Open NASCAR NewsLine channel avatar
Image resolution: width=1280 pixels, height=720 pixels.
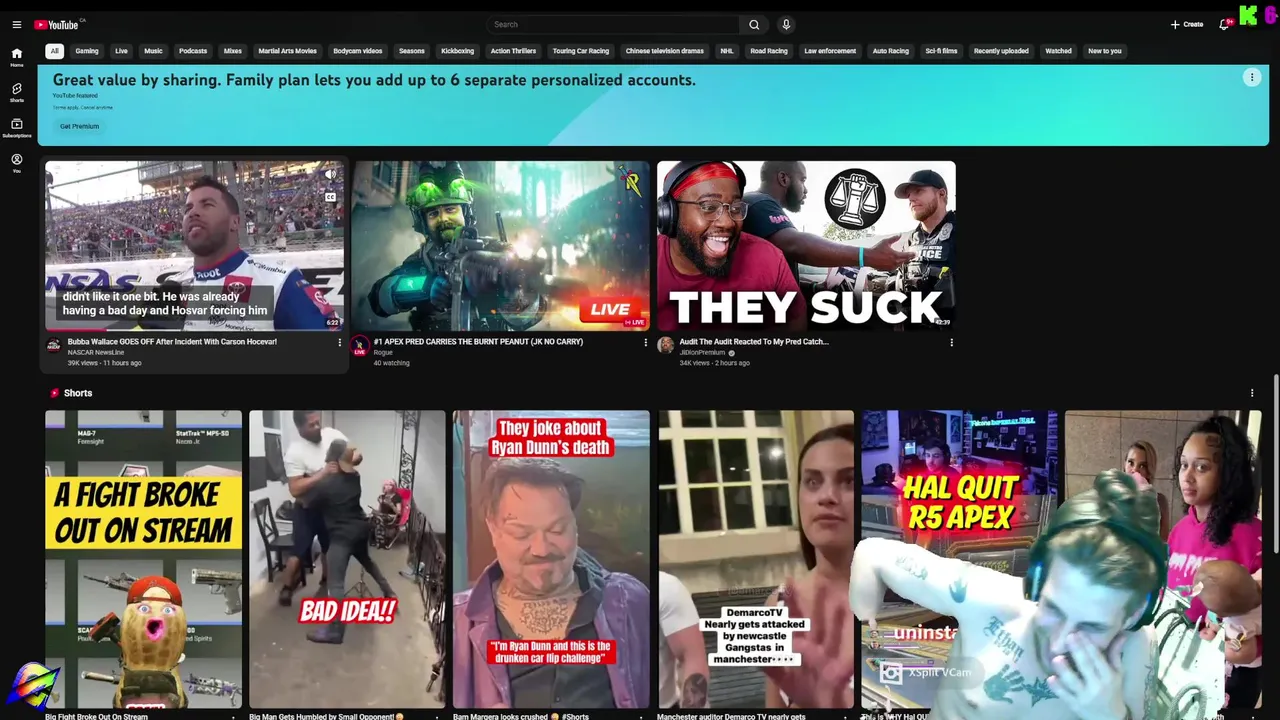coord(54,346)
